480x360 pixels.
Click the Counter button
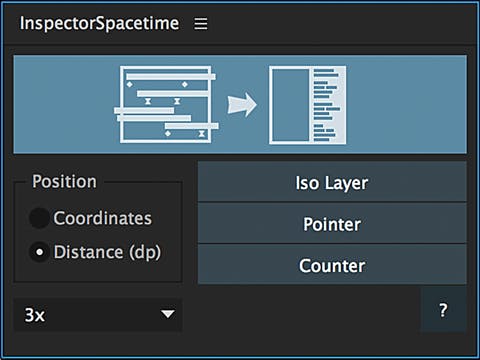click(x=332, y=265)
